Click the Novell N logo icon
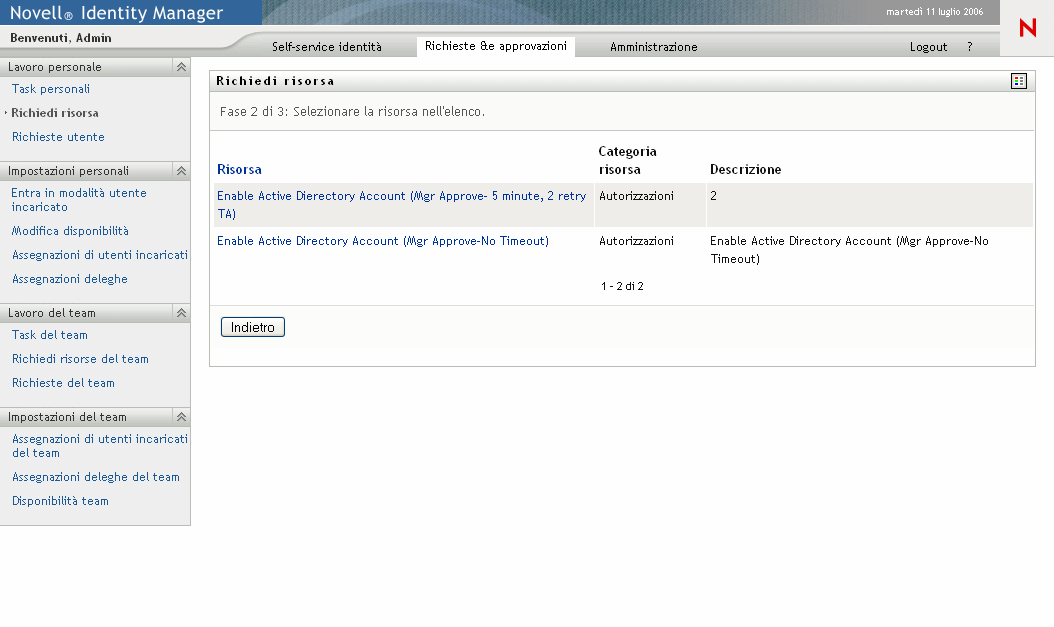 pyautogui.click(x=1027, y=28)
